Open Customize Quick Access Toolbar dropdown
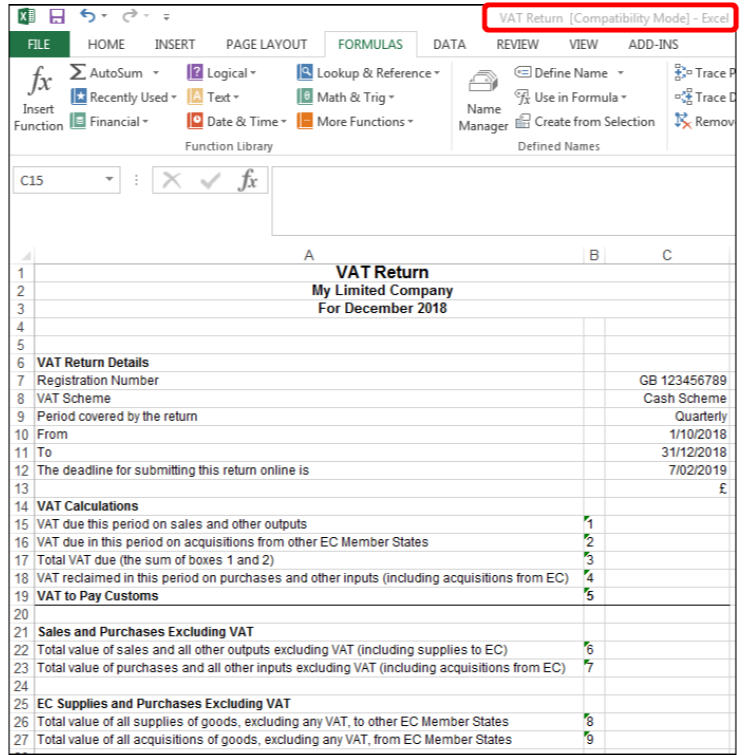The image size is (747, 755). point(166,17)
